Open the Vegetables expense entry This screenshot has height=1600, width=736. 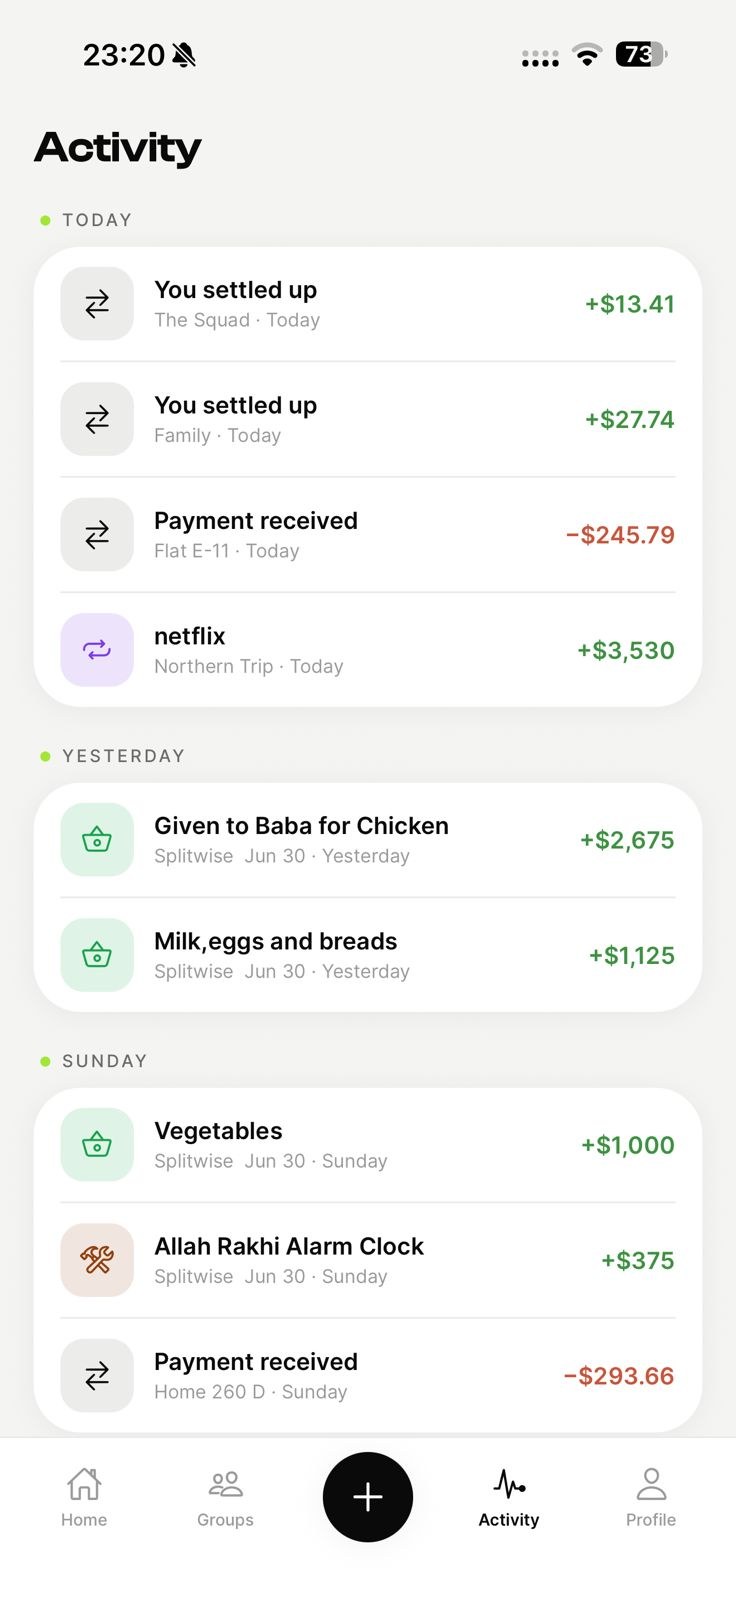[368, 1145]
